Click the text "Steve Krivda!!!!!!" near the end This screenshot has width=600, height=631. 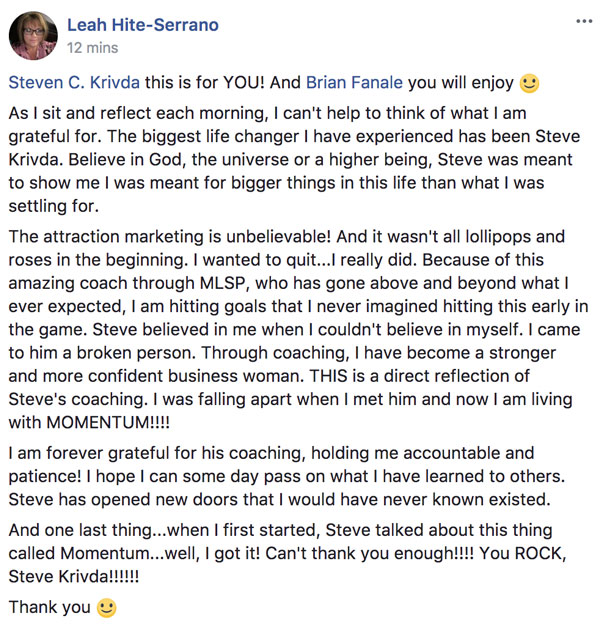coord(74,577)
